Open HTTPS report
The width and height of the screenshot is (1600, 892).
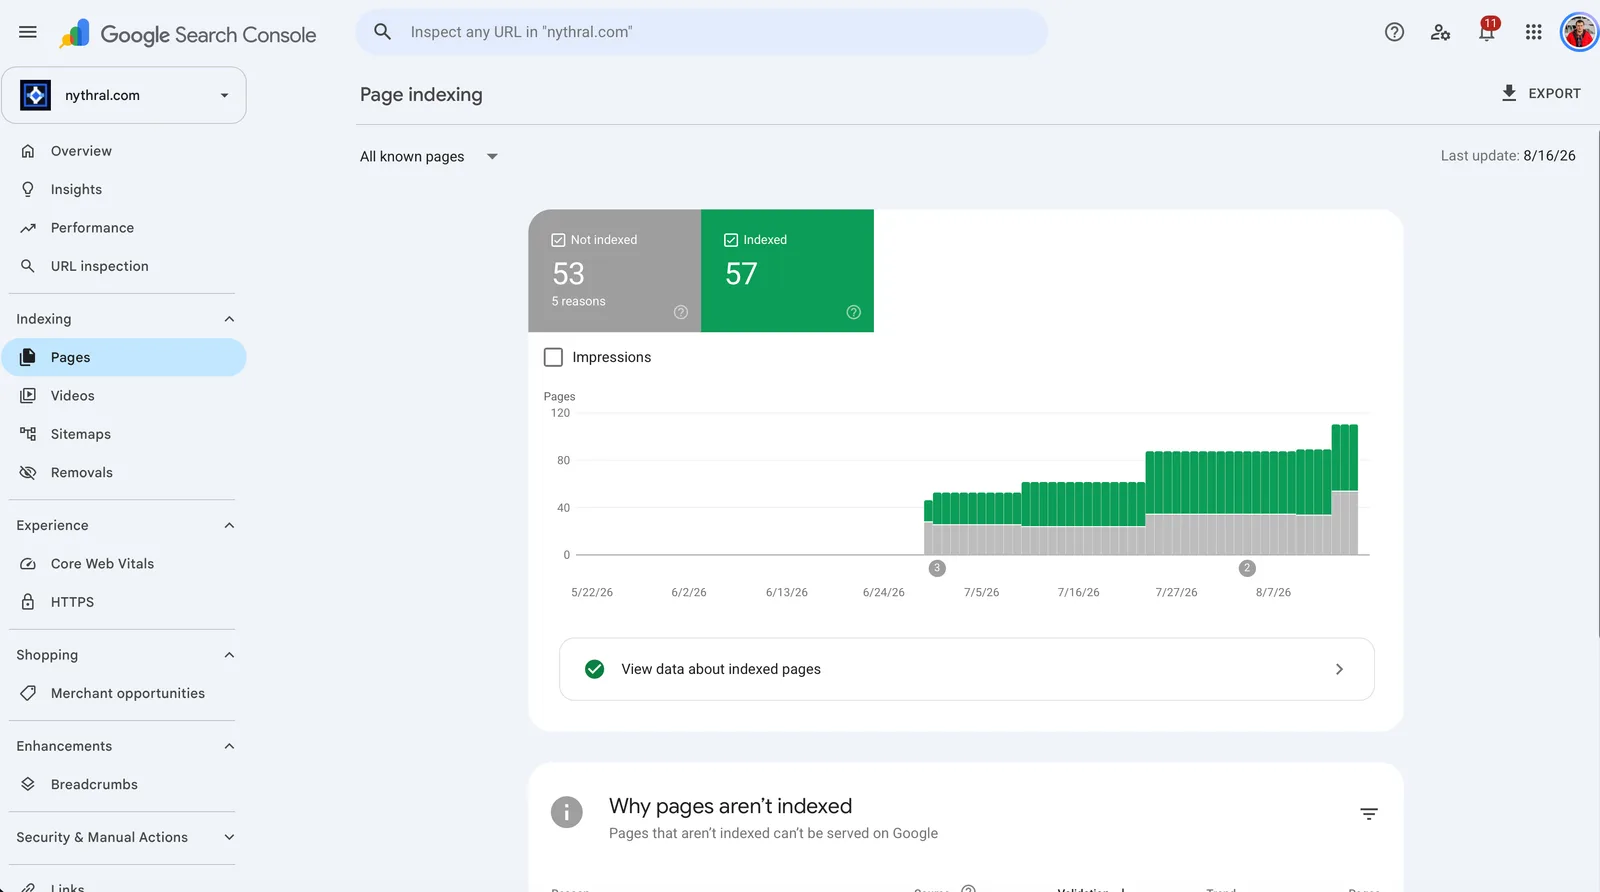(124, 602)
